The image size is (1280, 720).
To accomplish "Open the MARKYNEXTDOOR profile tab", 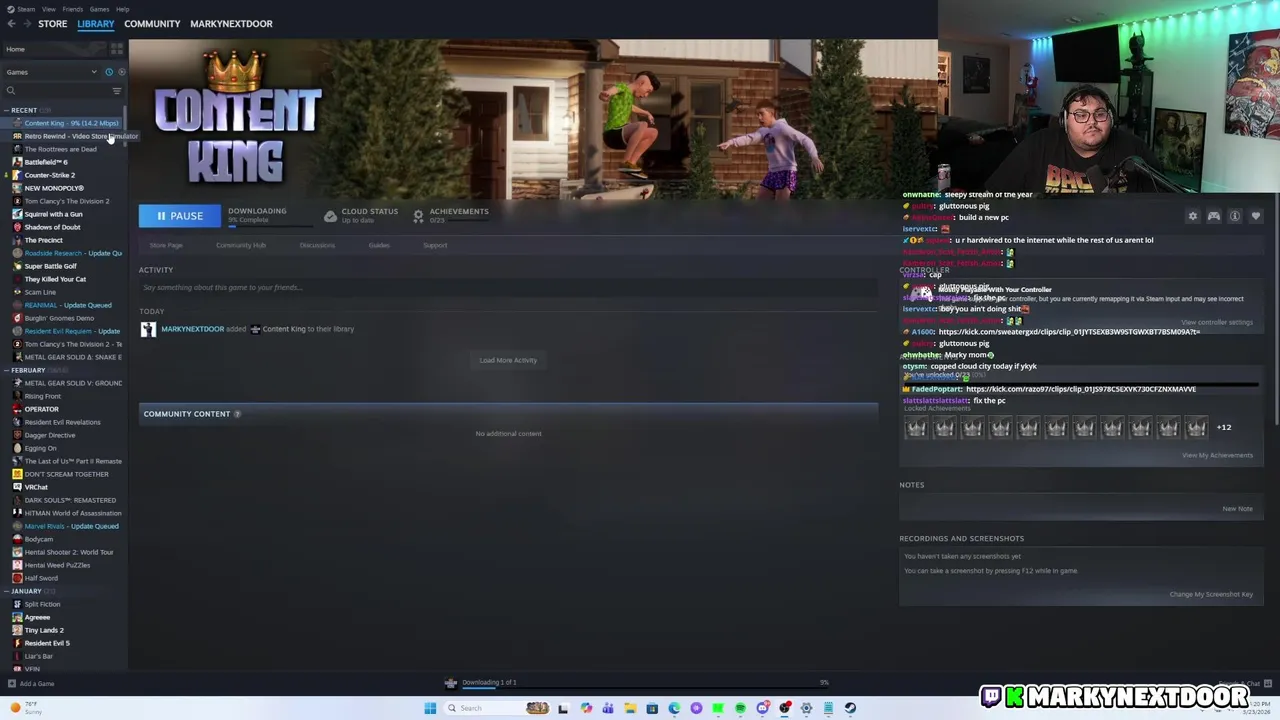I will pos(231,23).
